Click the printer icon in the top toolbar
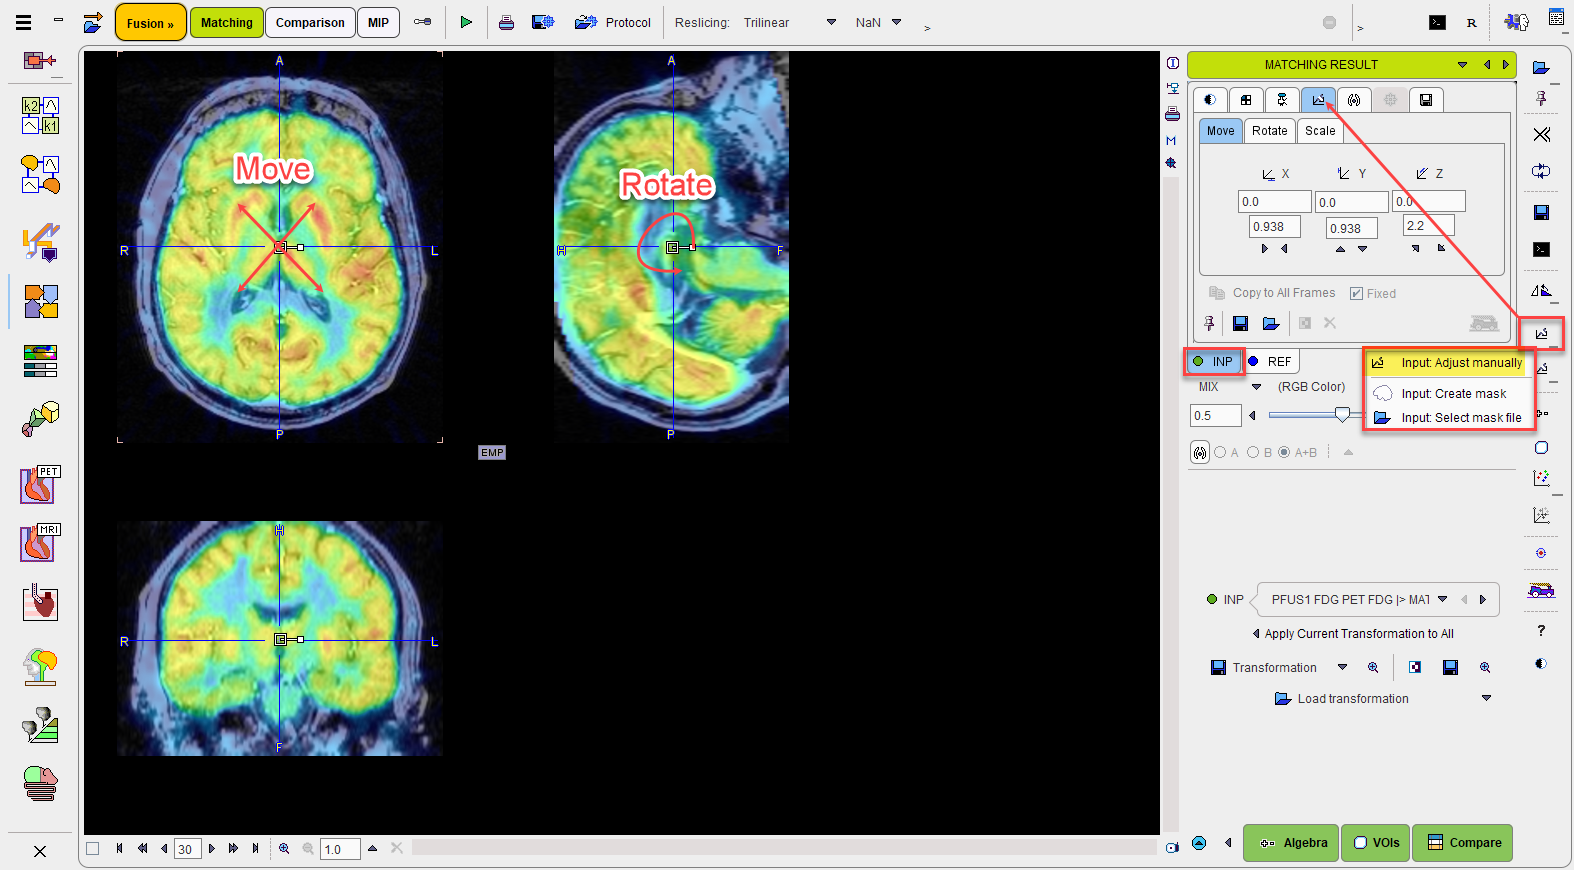 (507, 22)
